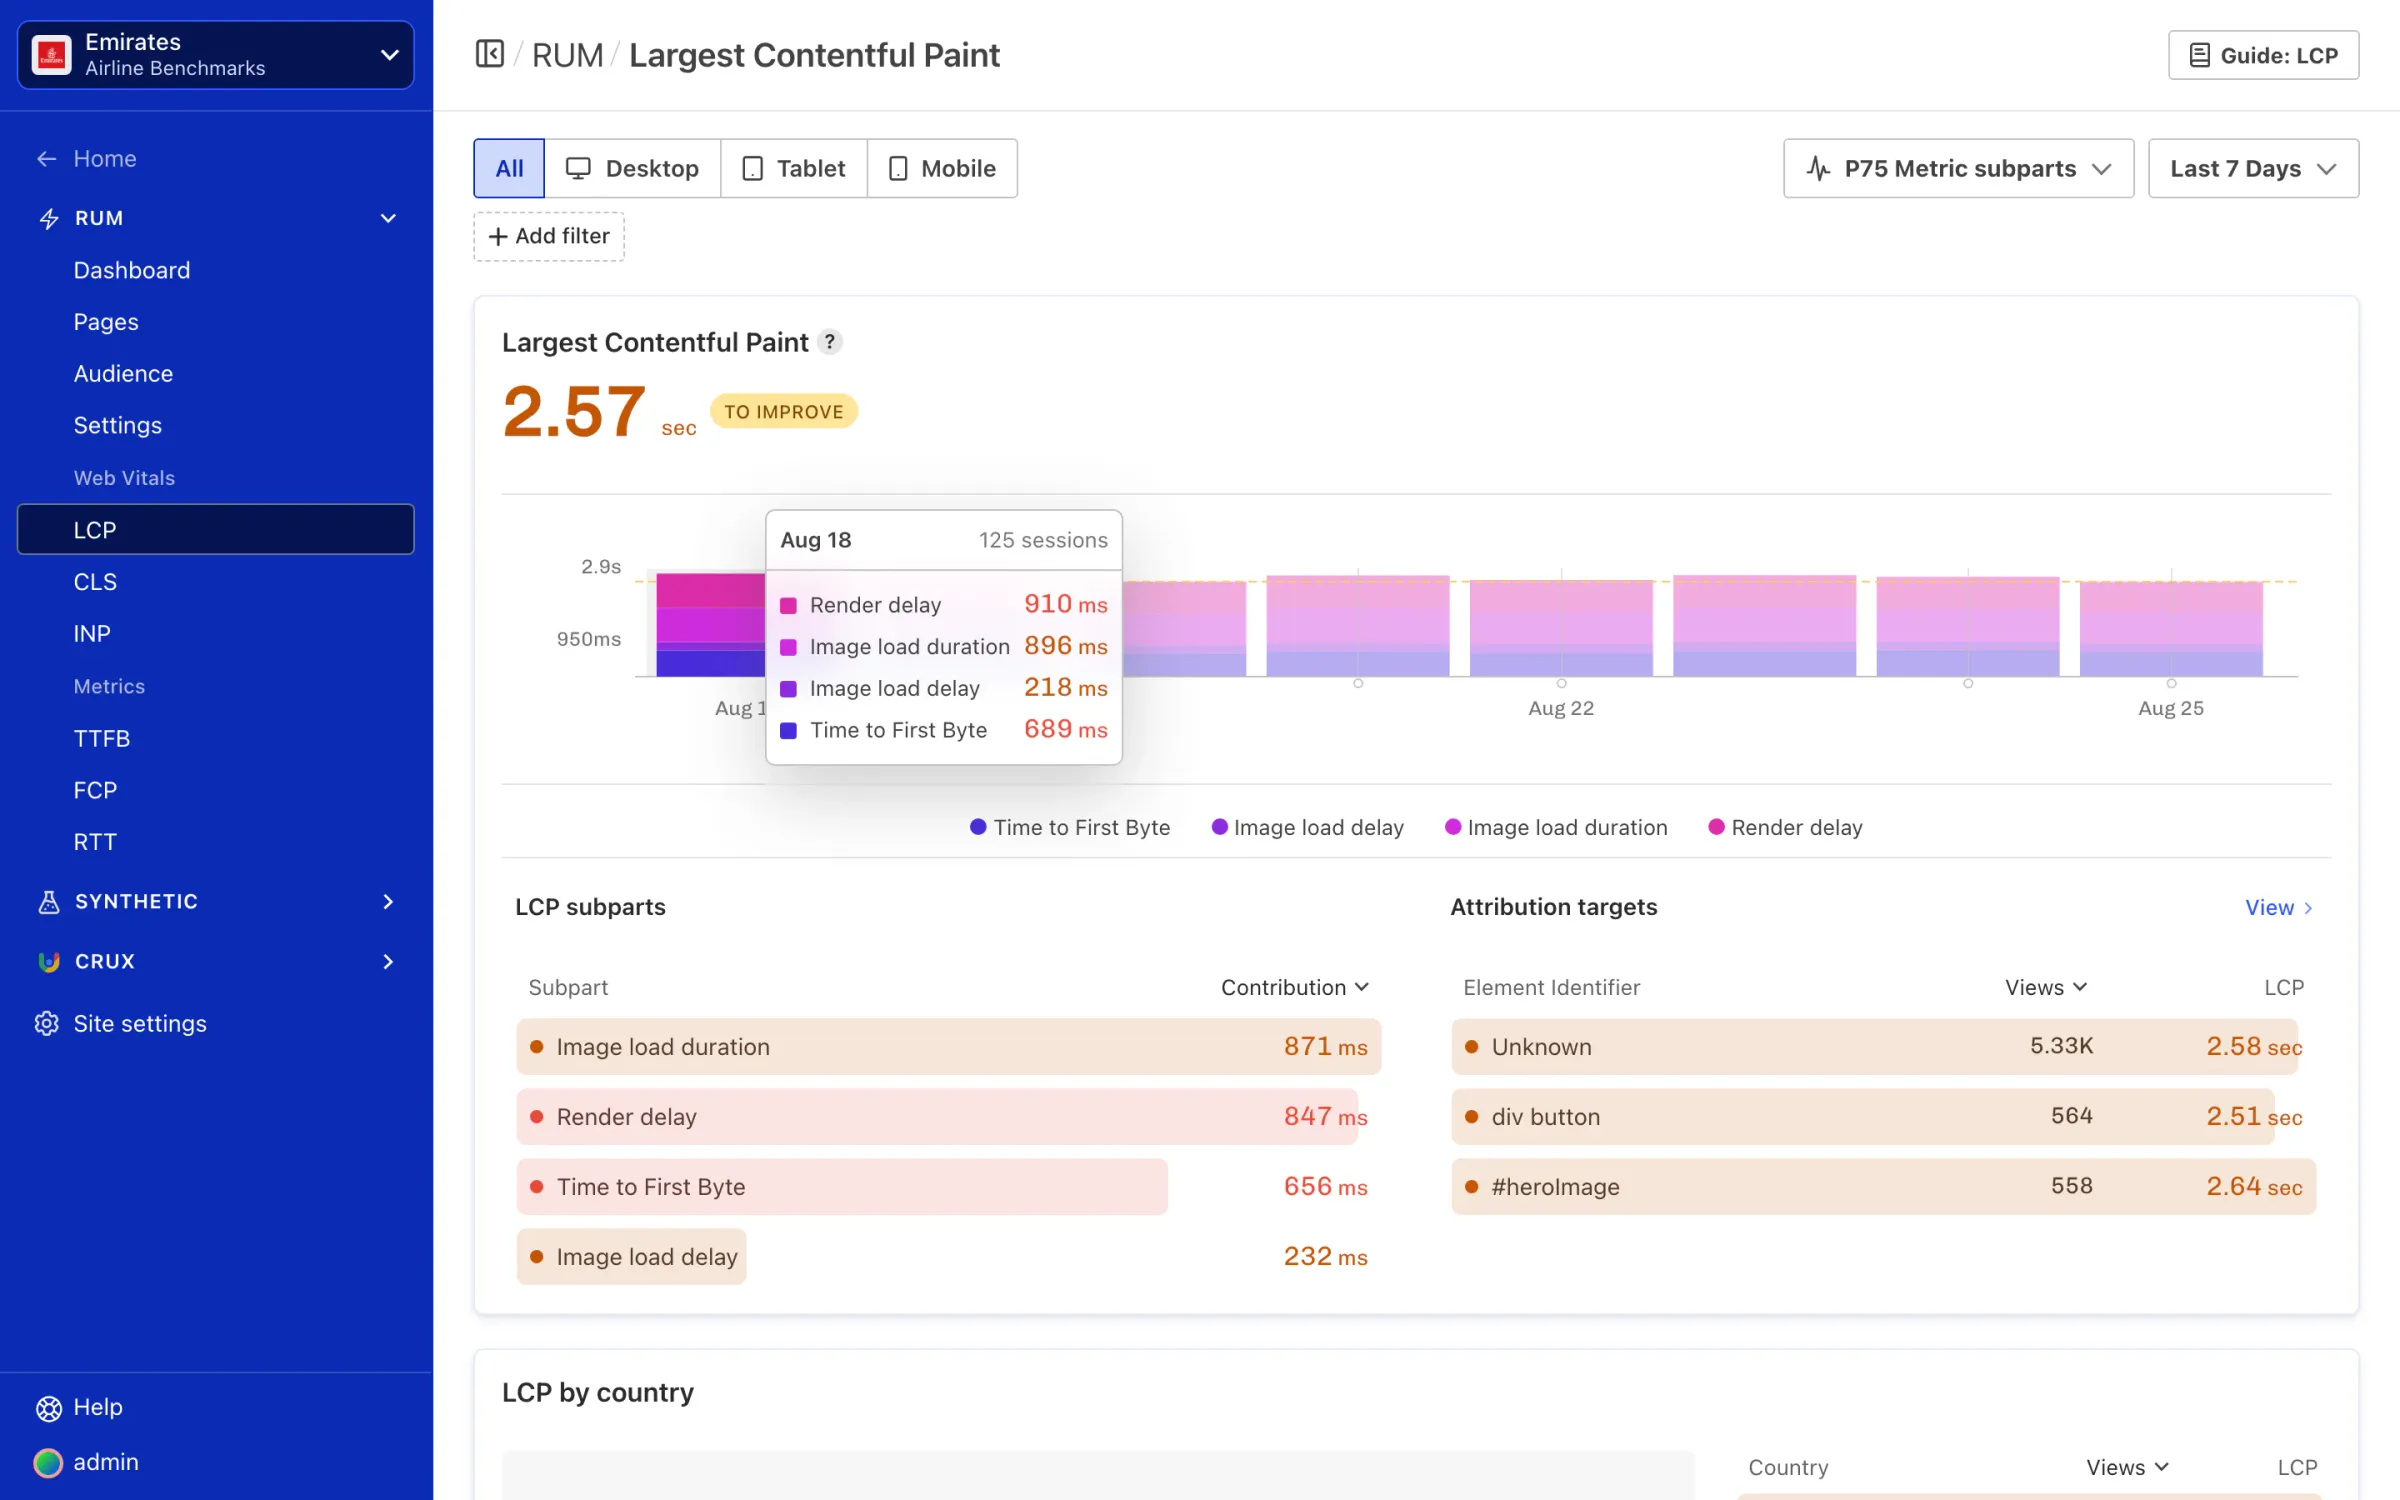This screenshot has height=1500, width=2400.
Task: Click the Help lifebuoy icon
Action: point(48,1408)
